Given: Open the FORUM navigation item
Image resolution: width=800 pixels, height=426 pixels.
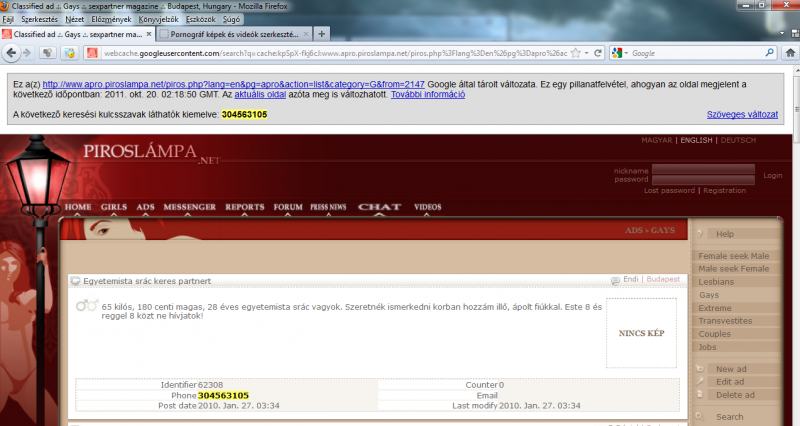Looking at the screenshot, I should [288, 207].
